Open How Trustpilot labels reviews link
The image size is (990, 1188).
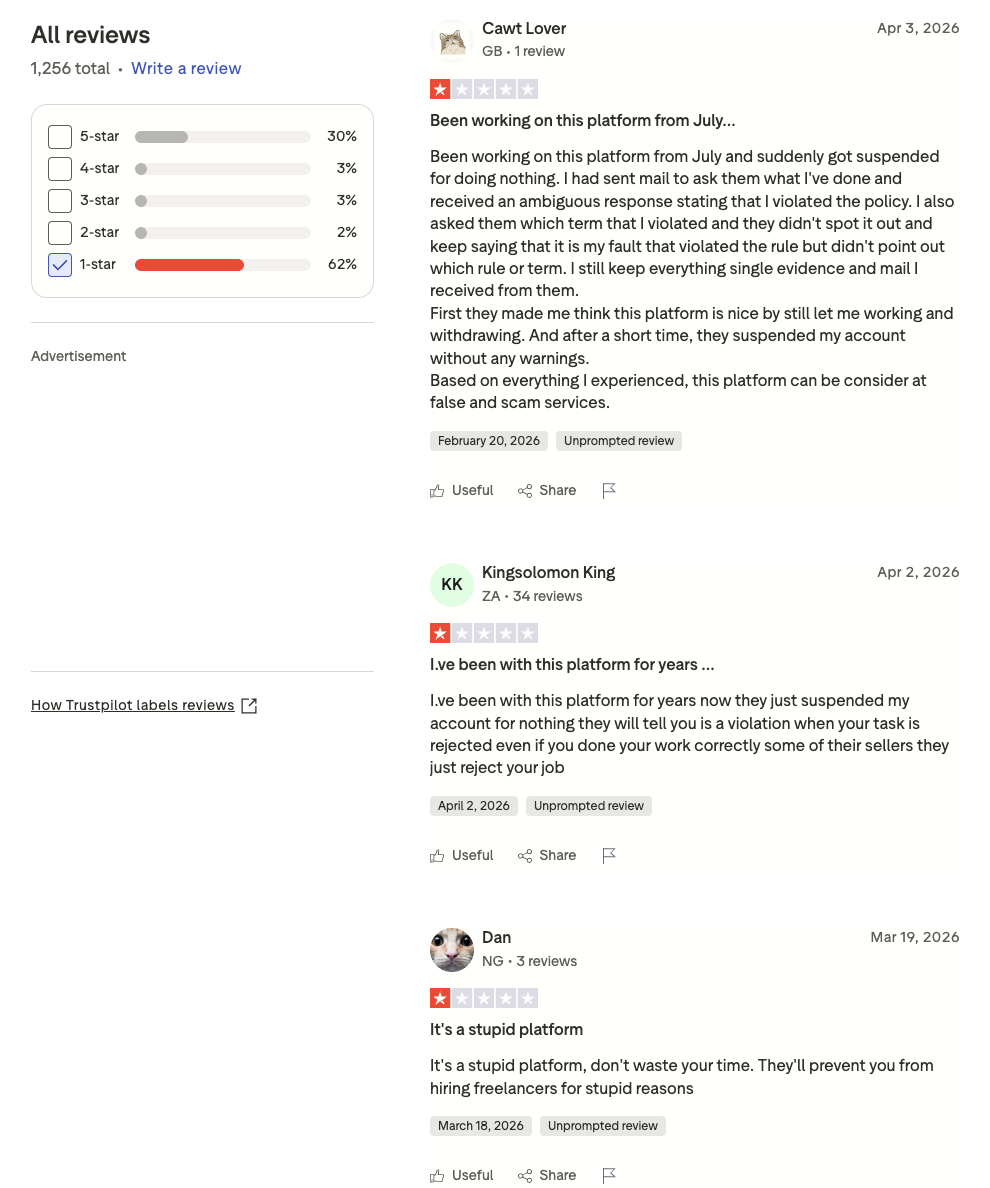pos(133,705)
